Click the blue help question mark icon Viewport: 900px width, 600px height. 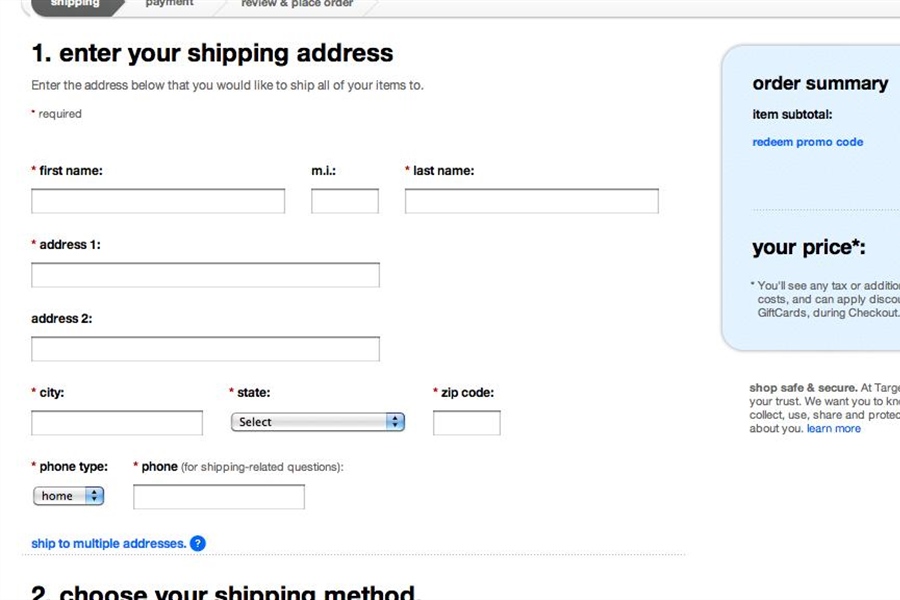point(197,544)
